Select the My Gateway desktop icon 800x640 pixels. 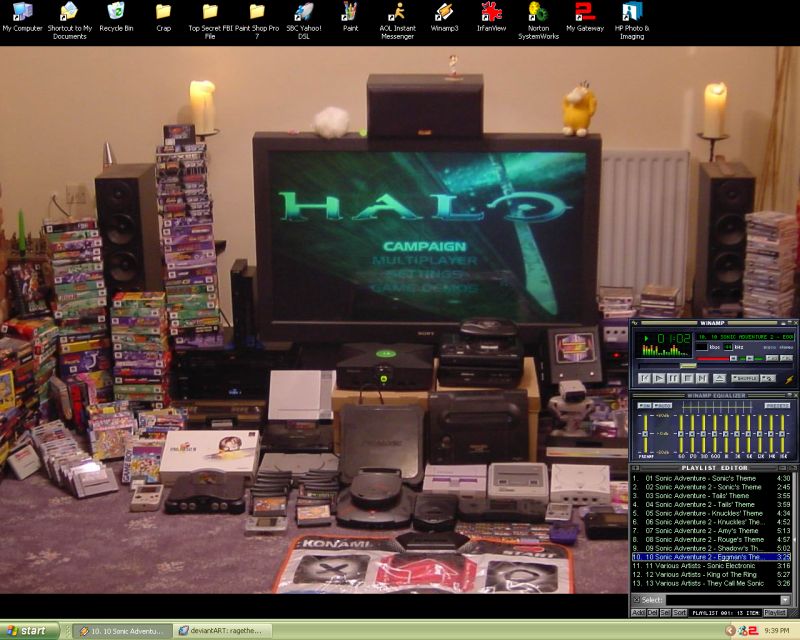pos(585,18)
